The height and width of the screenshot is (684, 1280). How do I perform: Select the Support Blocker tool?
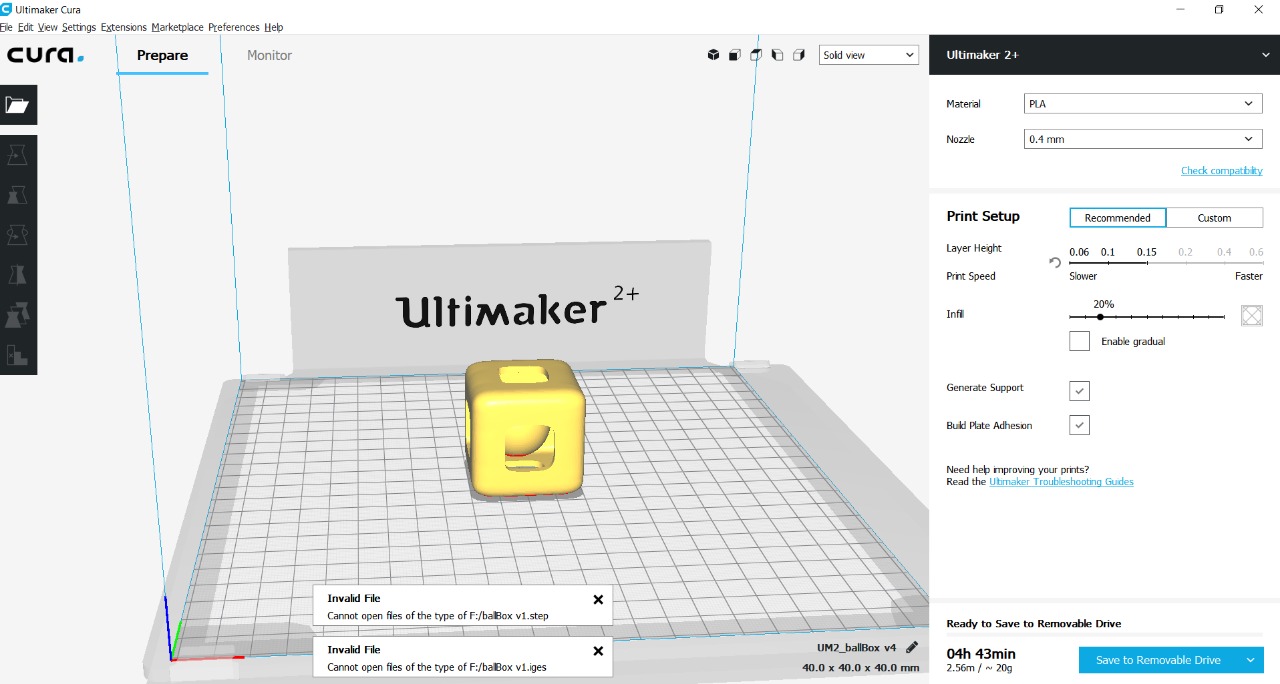17,355
